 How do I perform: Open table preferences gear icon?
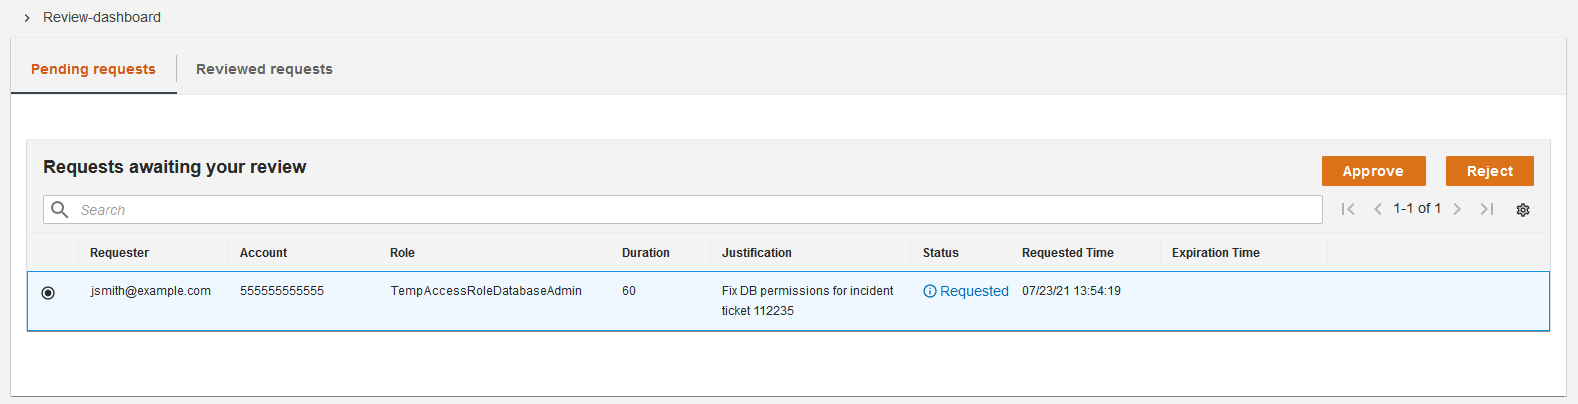[x=1523, y=210]
